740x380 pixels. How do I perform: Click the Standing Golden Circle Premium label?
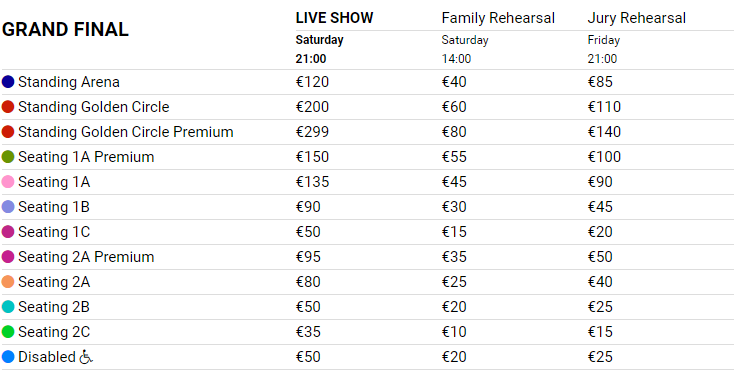(126, 132)
